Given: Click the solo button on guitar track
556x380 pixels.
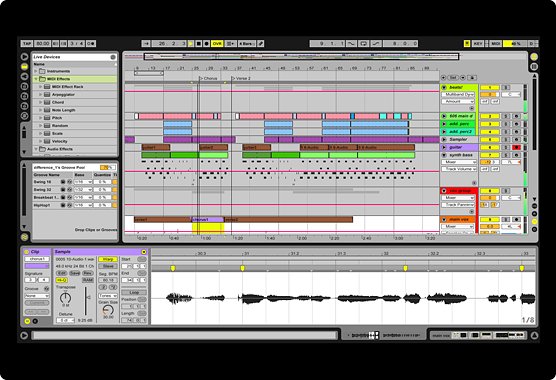Looking at the screenshot, I should 506,147.
